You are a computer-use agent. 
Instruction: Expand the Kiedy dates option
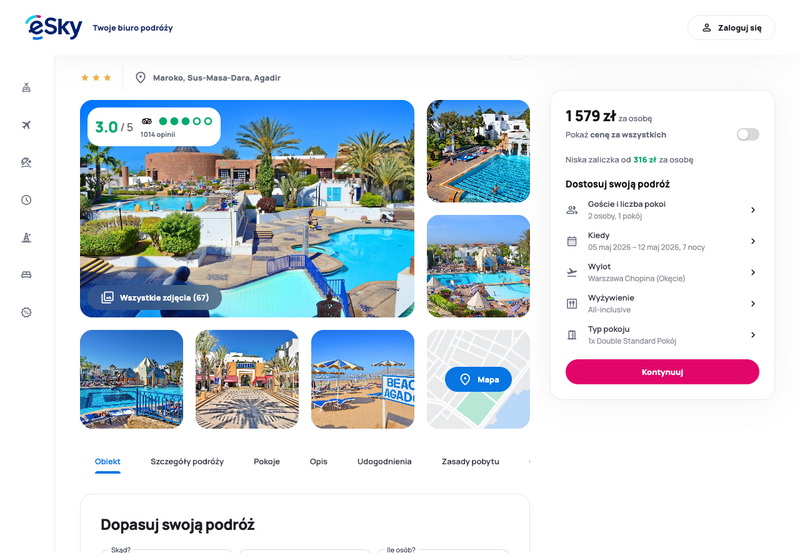pos(662,241)
